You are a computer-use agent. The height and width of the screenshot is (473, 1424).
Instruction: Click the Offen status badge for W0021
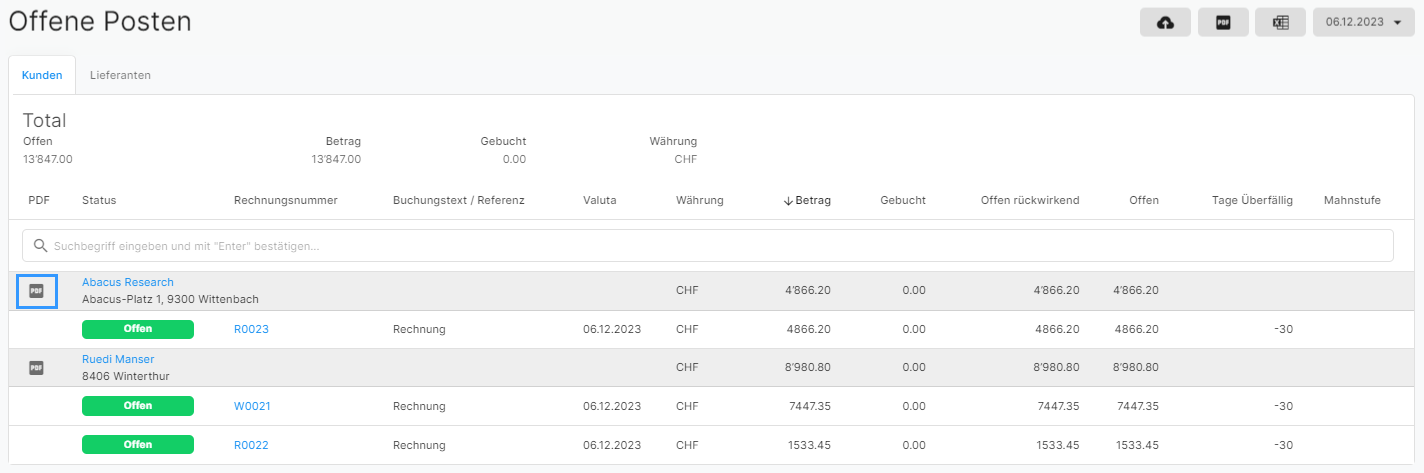tap(138, 406)
